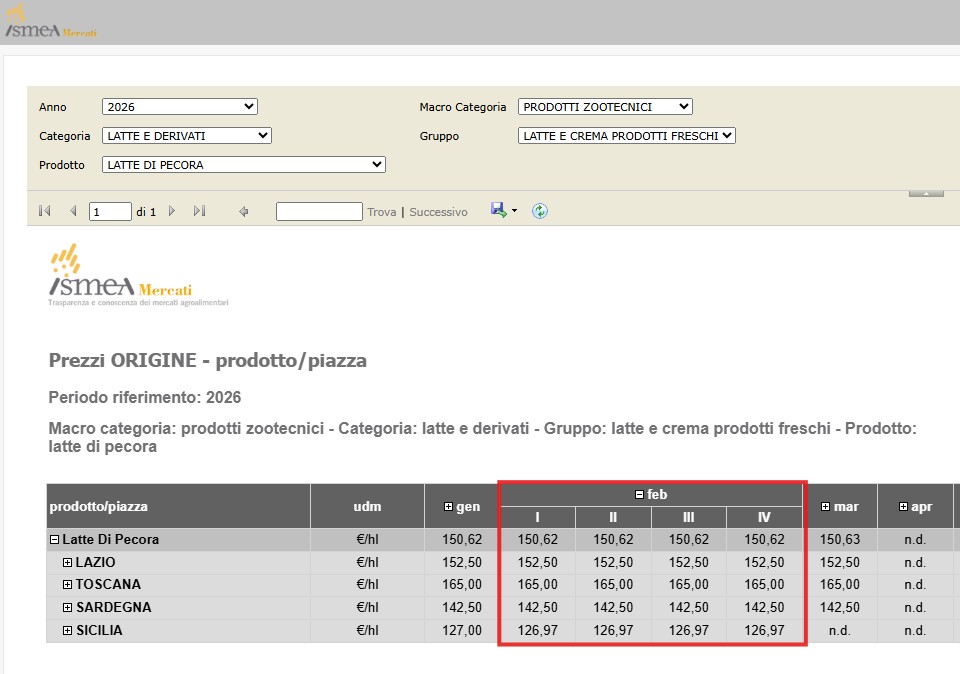Go to first page of report
The width and height of the screenshot is (960, 674).
coord(44,211)
